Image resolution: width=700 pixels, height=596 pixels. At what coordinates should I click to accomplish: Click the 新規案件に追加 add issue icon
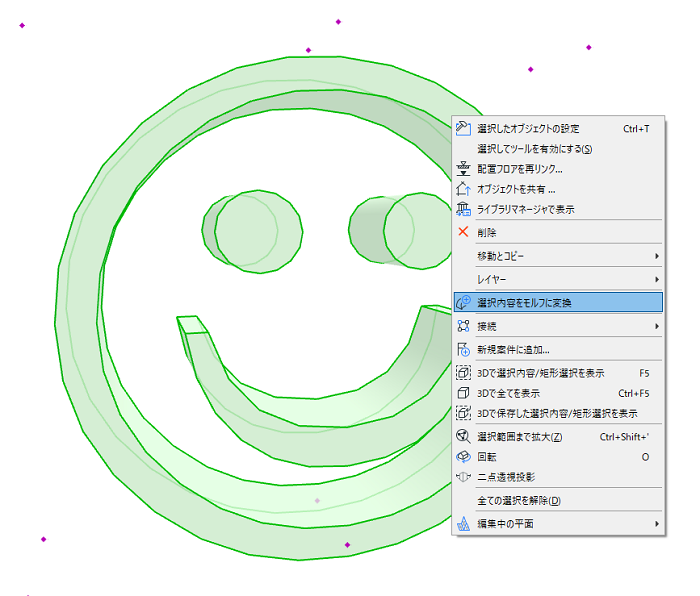coord(463,349)
